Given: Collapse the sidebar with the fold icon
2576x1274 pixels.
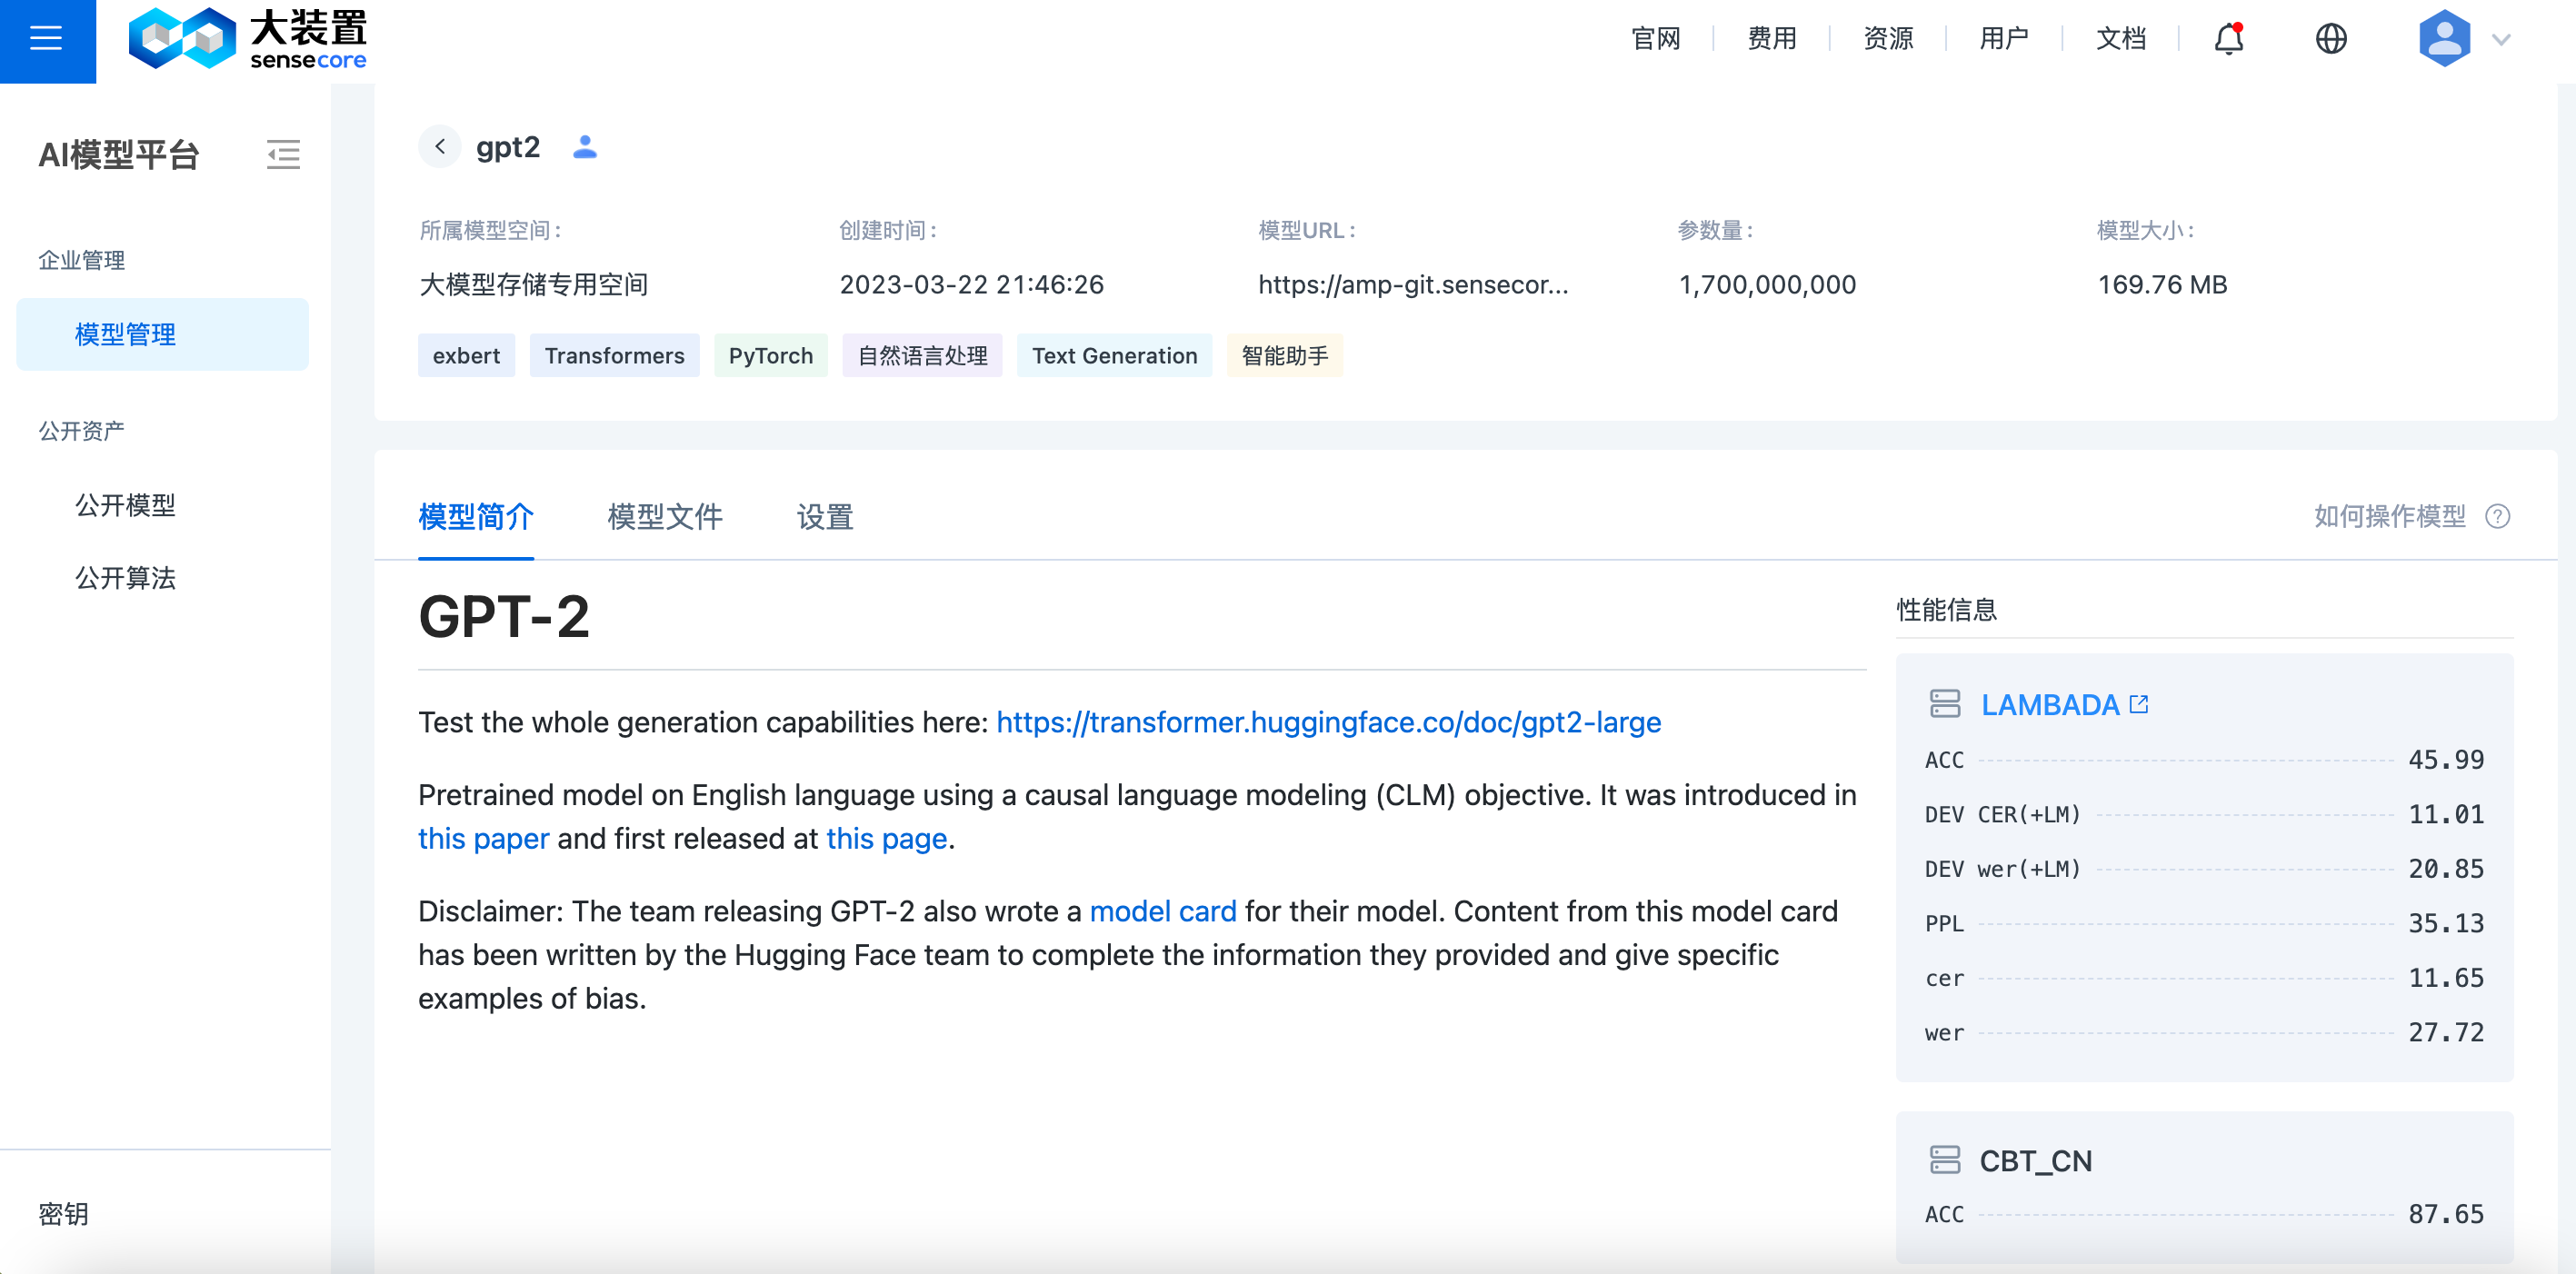Looking at the screenshot, I should (283, 154).
